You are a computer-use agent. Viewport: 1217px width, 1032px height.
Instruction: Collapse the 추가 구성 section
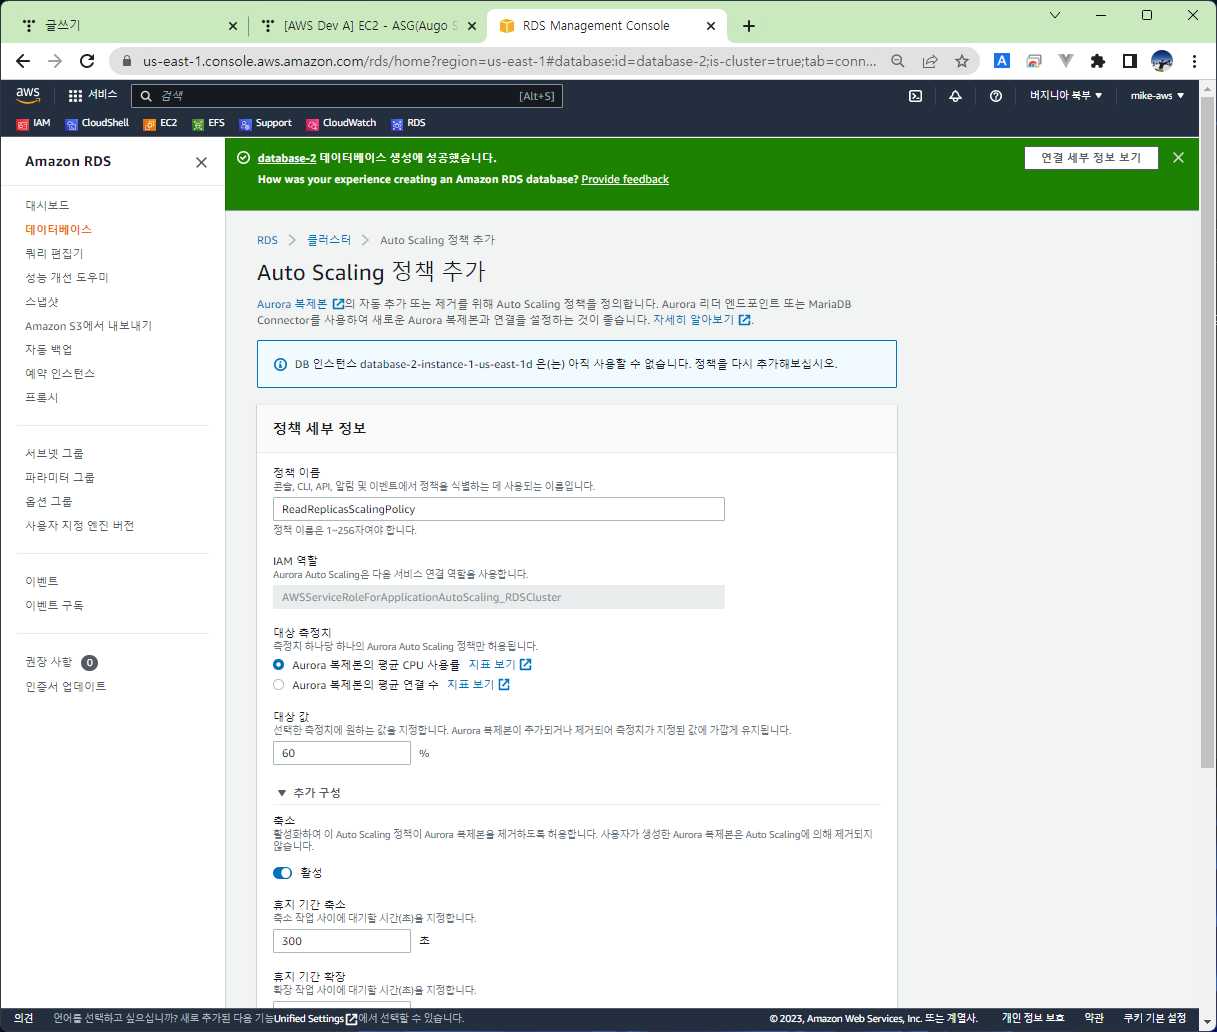click(x=309, y=793)
